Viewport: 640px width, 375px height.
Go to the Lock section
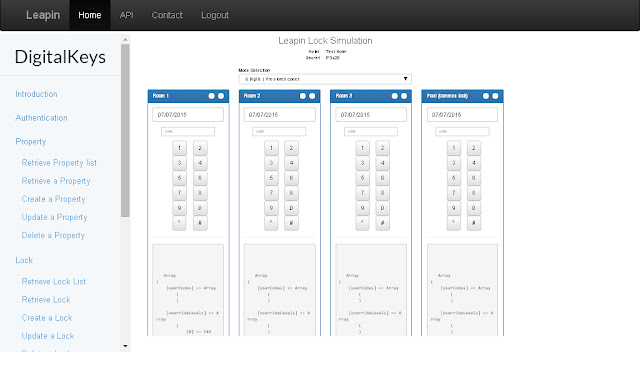(24, 260)
